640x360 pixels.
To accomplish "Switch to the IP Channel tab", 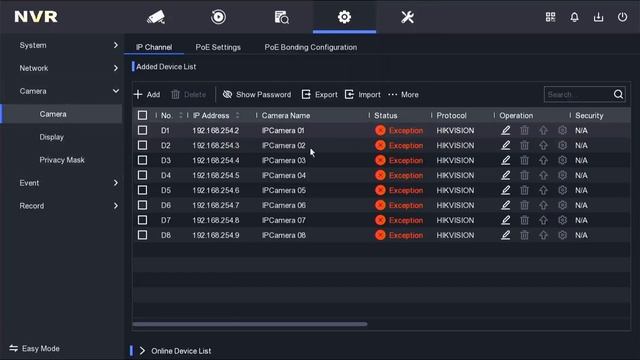I will 154,47.
